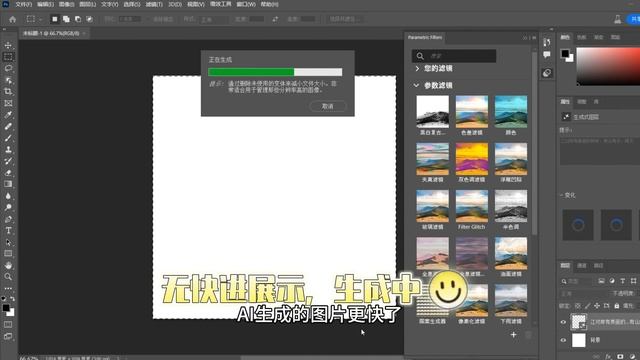Open the History panel icon
Viewport: 640px width, 360px height.
pyautogui.click(x=547, y=42)
